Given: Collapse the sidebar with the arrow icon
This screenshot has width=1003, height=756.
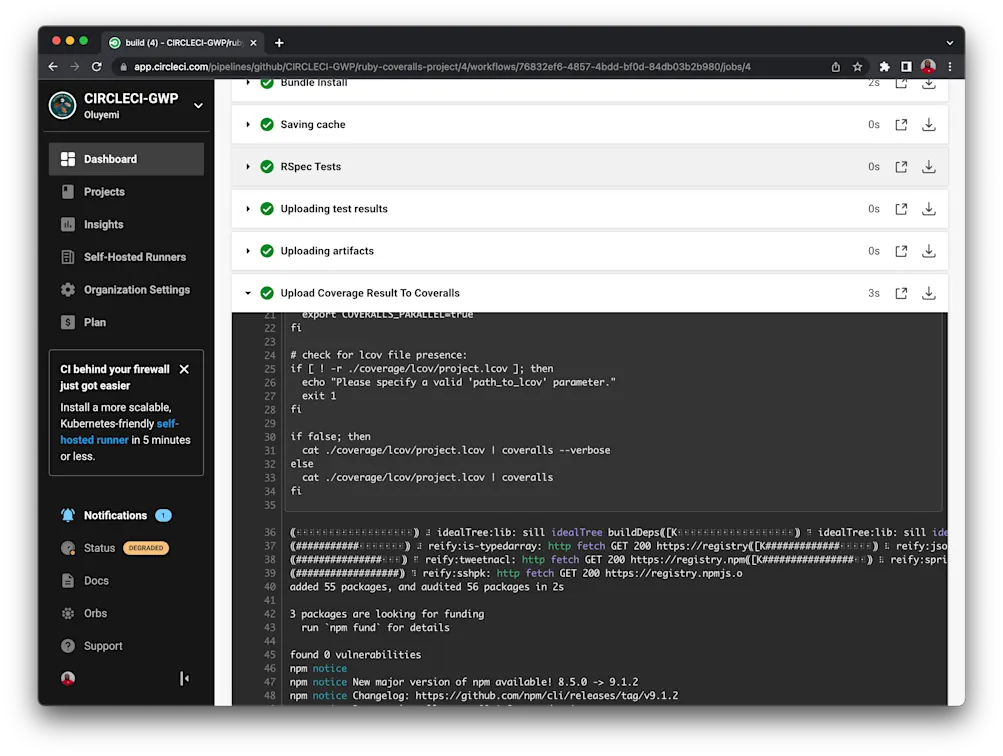Looking at the screenshot, I should [184, 679].
